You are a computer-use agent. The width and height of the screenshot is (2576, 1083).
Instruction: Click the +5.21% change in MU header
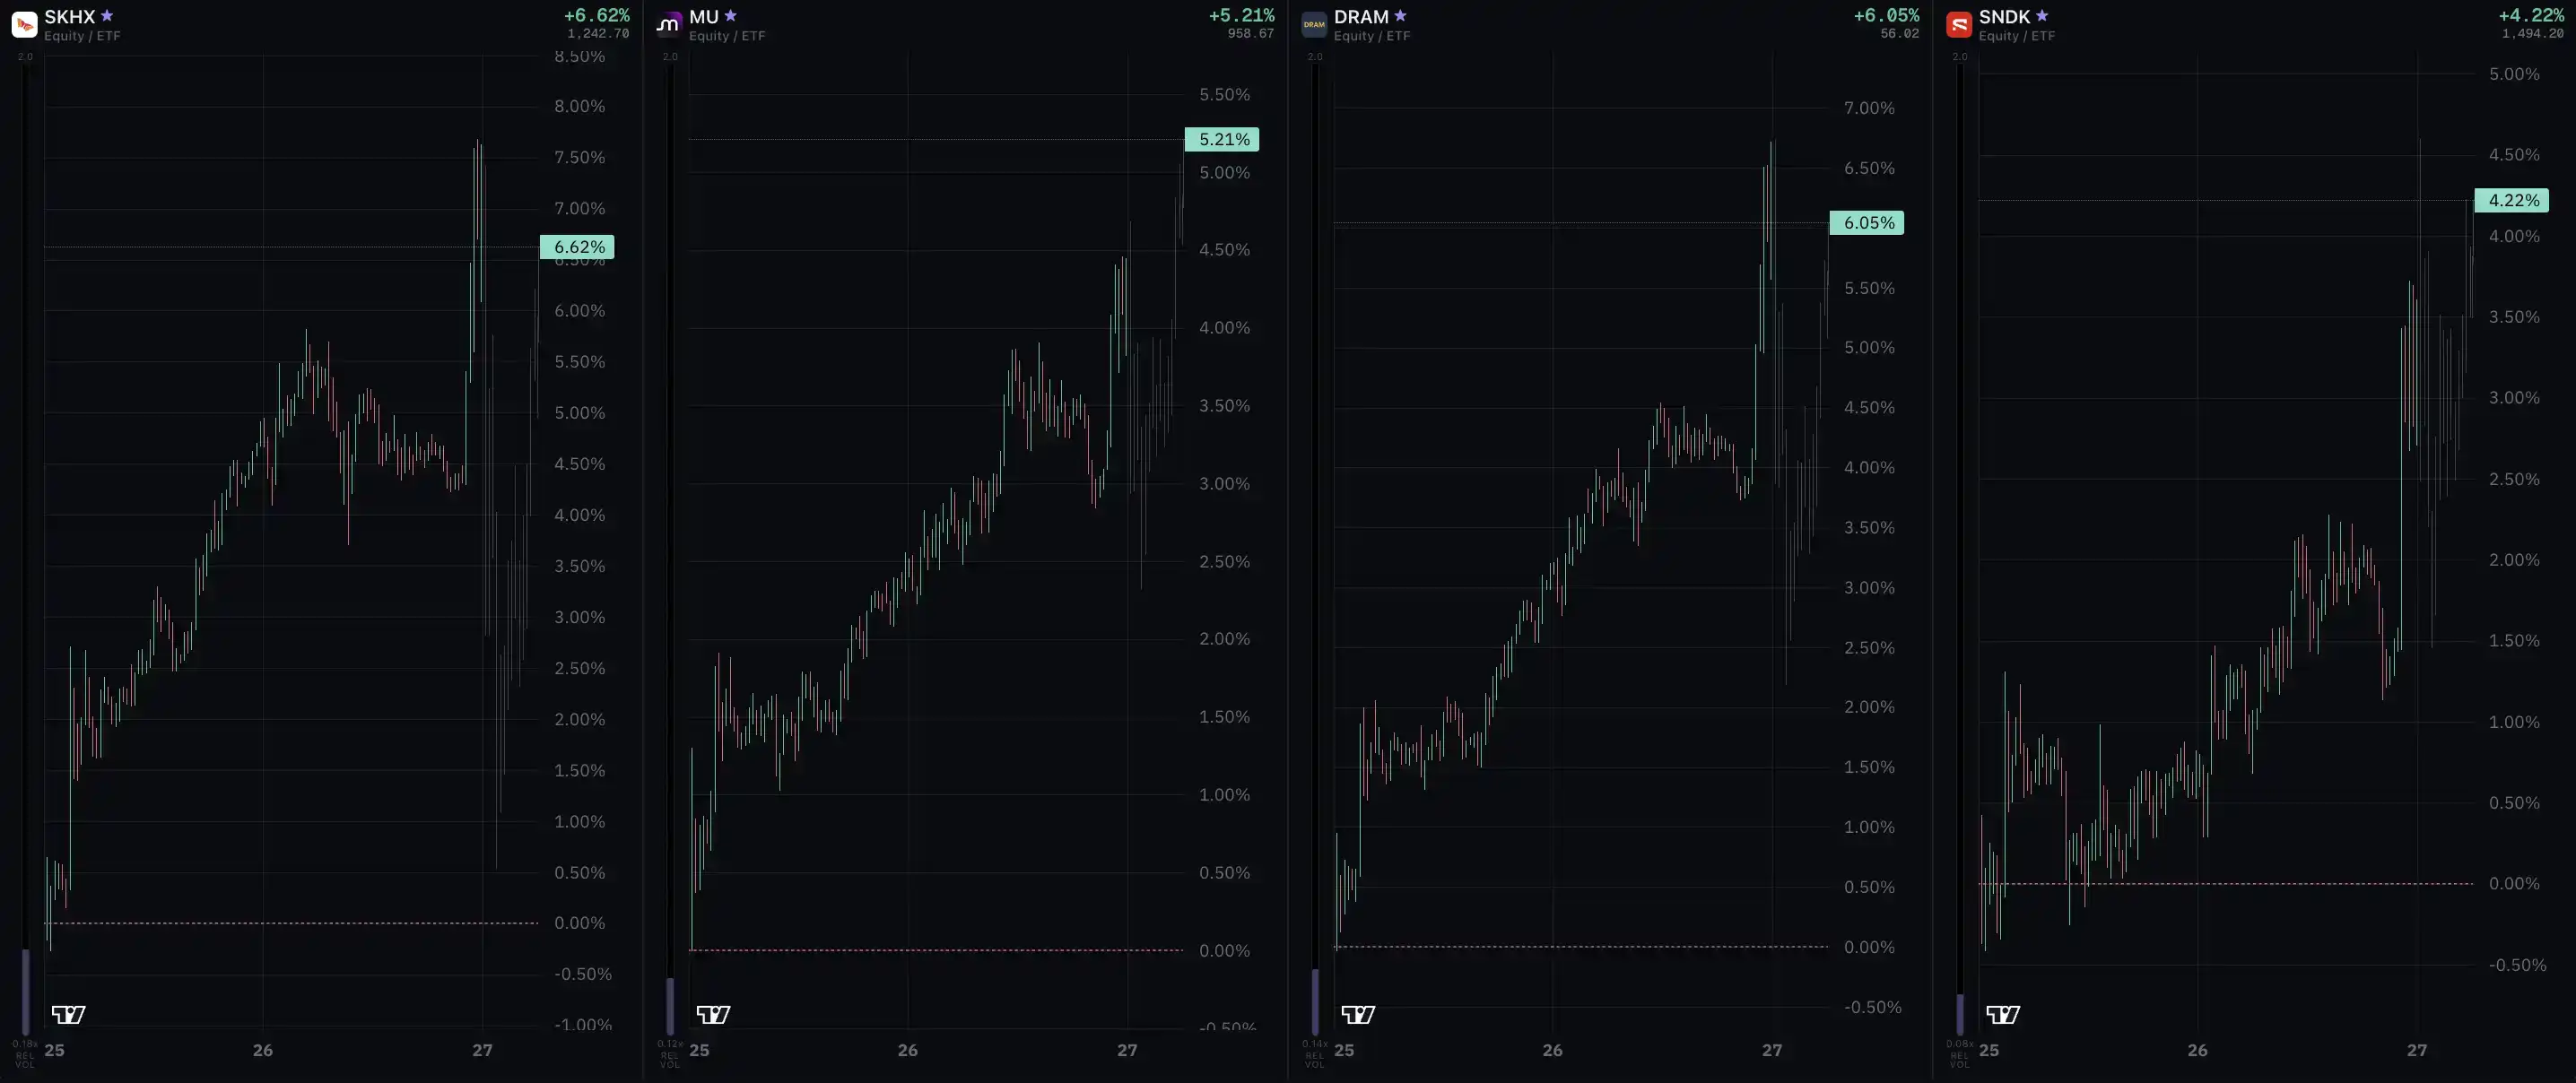pyautogui.click(x=1242, y=15)
